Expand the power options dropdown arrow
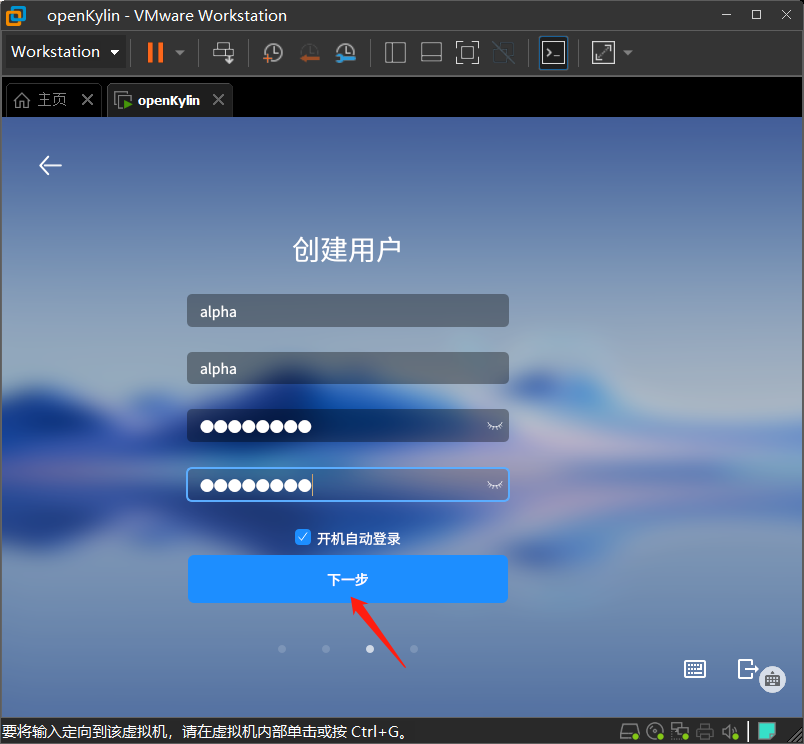 pos(180,52)
